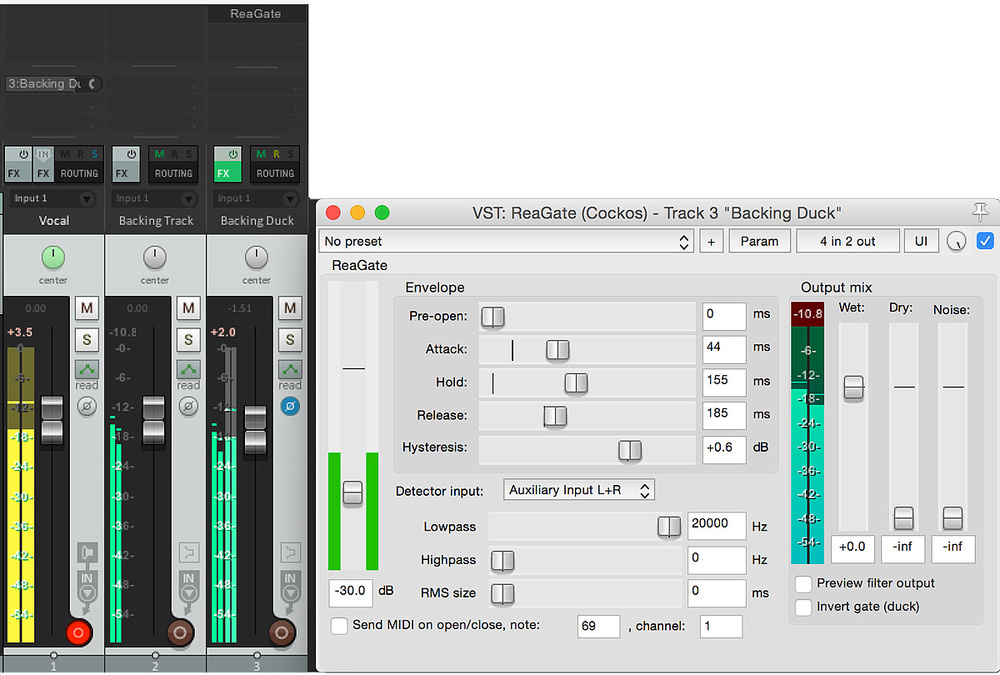Viewport: 1000px width, 675px height.
Task: Toggle record monitoring on the Vocal track
Action: (87, 552)
